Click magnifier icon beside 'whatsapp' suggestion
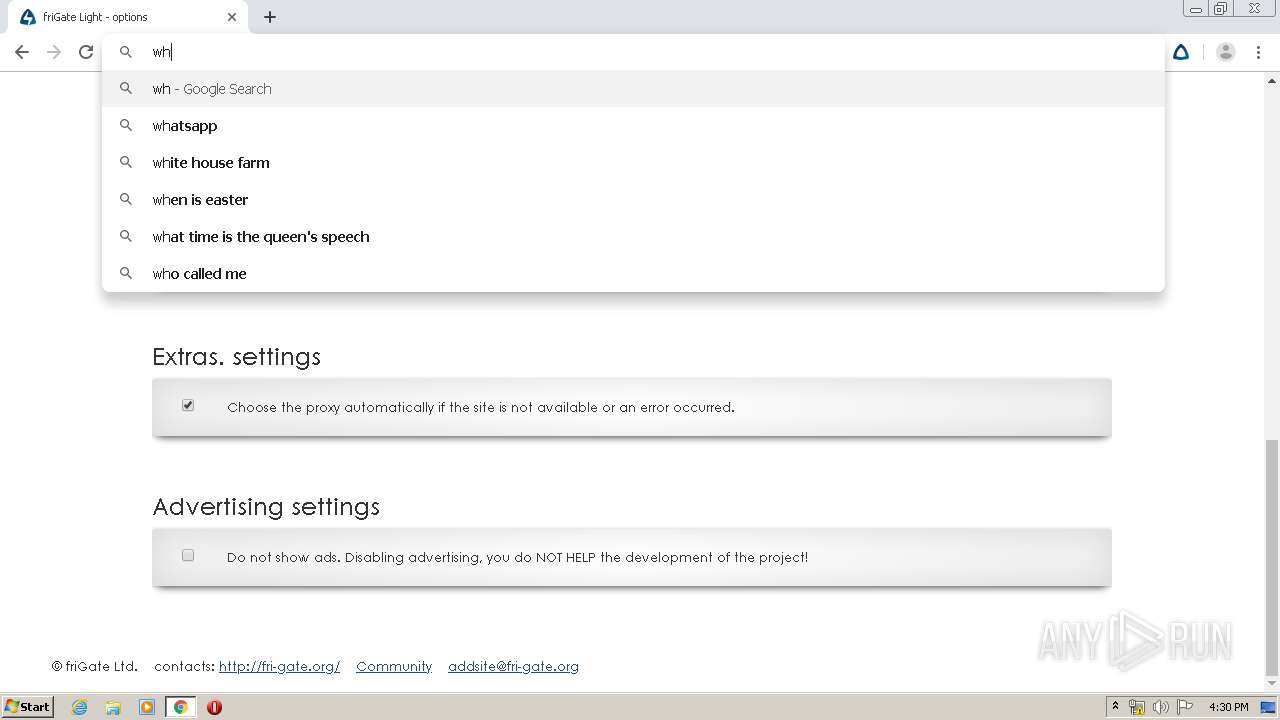1280x720 pixels. coord(126,126)
